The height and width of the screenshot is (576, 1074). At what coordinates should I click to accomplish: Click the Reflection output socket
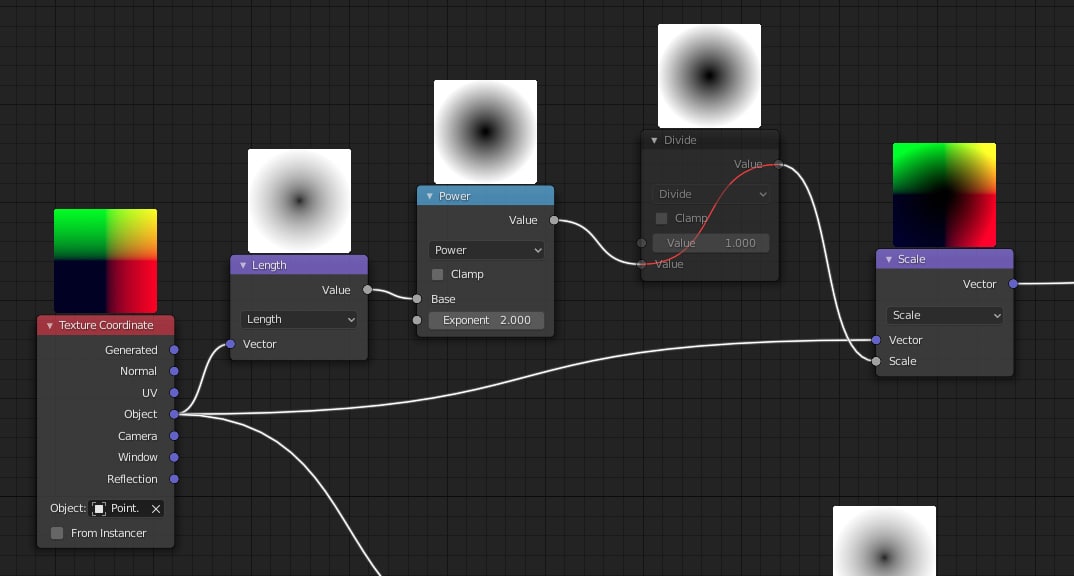[174, 479]
